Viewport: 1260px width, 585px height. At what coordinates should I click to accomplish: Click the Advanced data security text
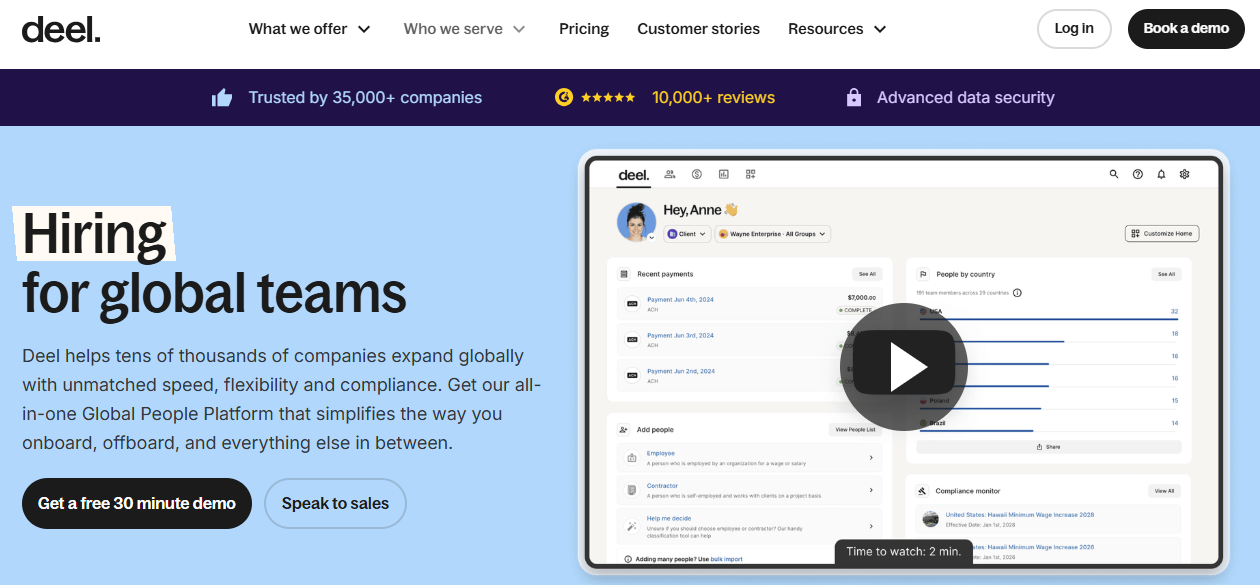[x=966, y=97]
